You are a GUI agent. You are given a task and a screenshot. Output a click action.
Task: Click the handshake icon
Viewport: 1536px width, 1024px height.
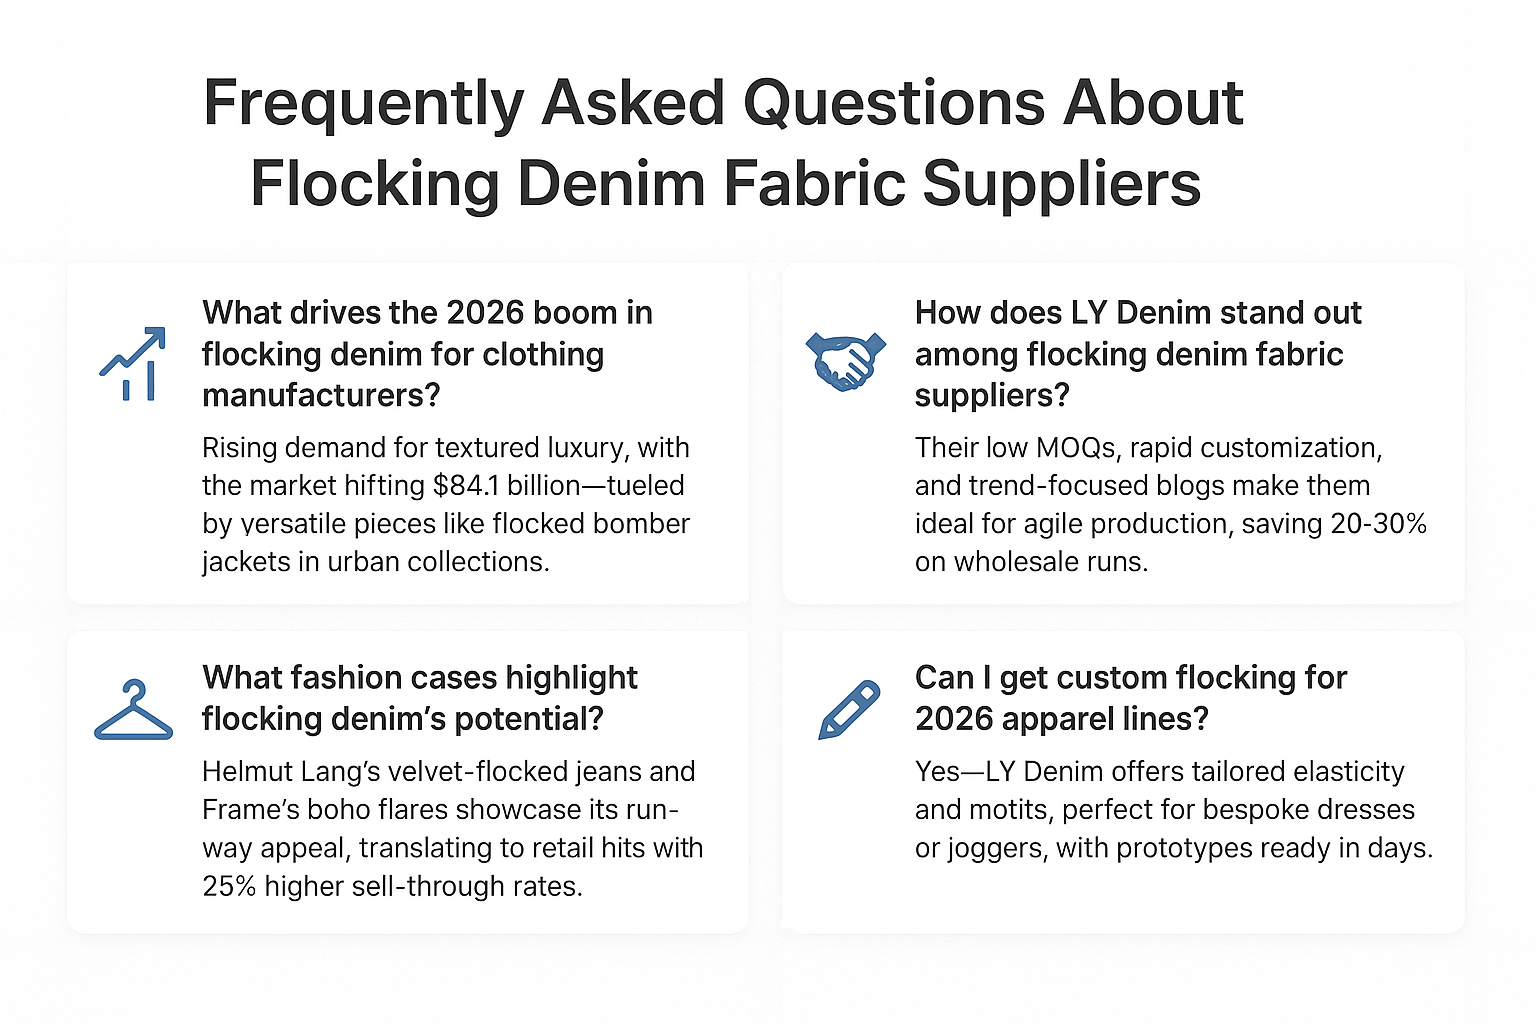(845, 361)
